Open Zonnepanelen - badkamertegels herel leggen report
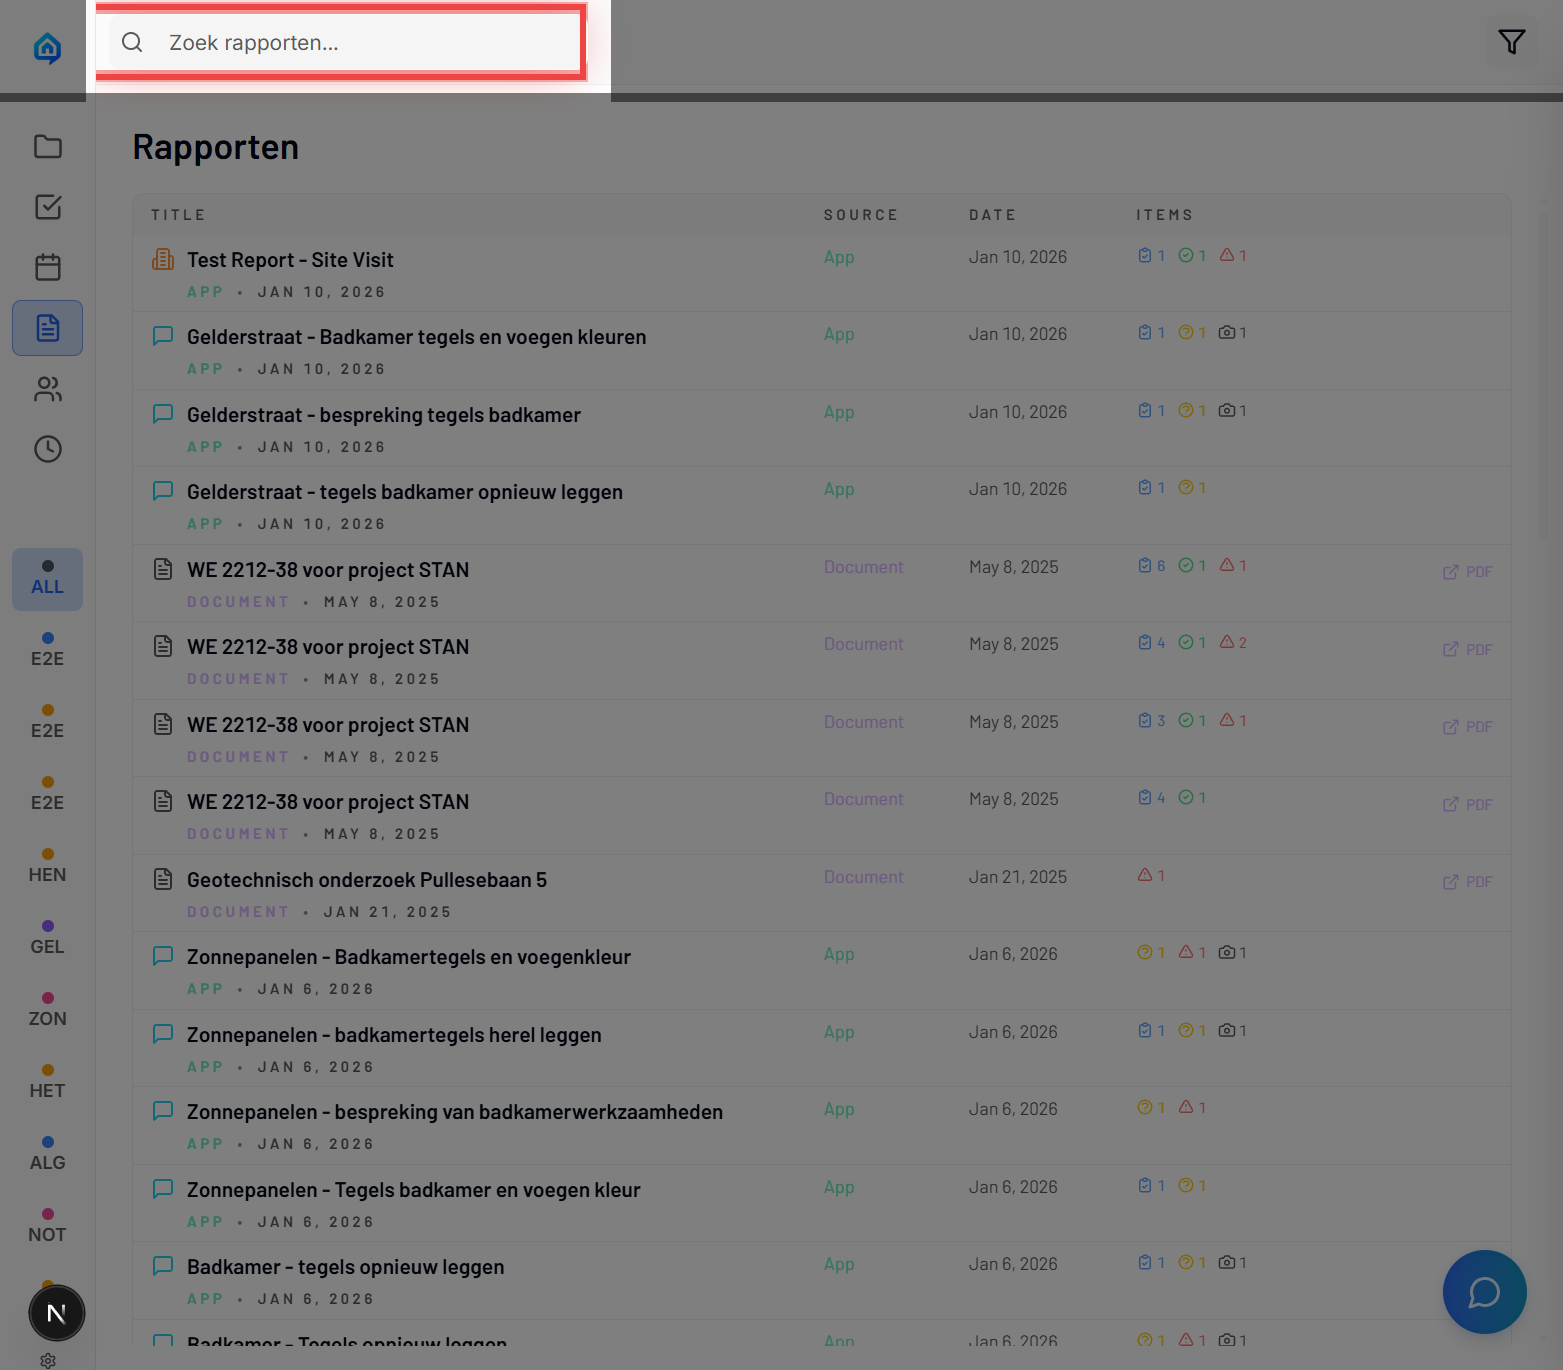The height and width of the screenshot is (1370, 1563). point(394,1035)
